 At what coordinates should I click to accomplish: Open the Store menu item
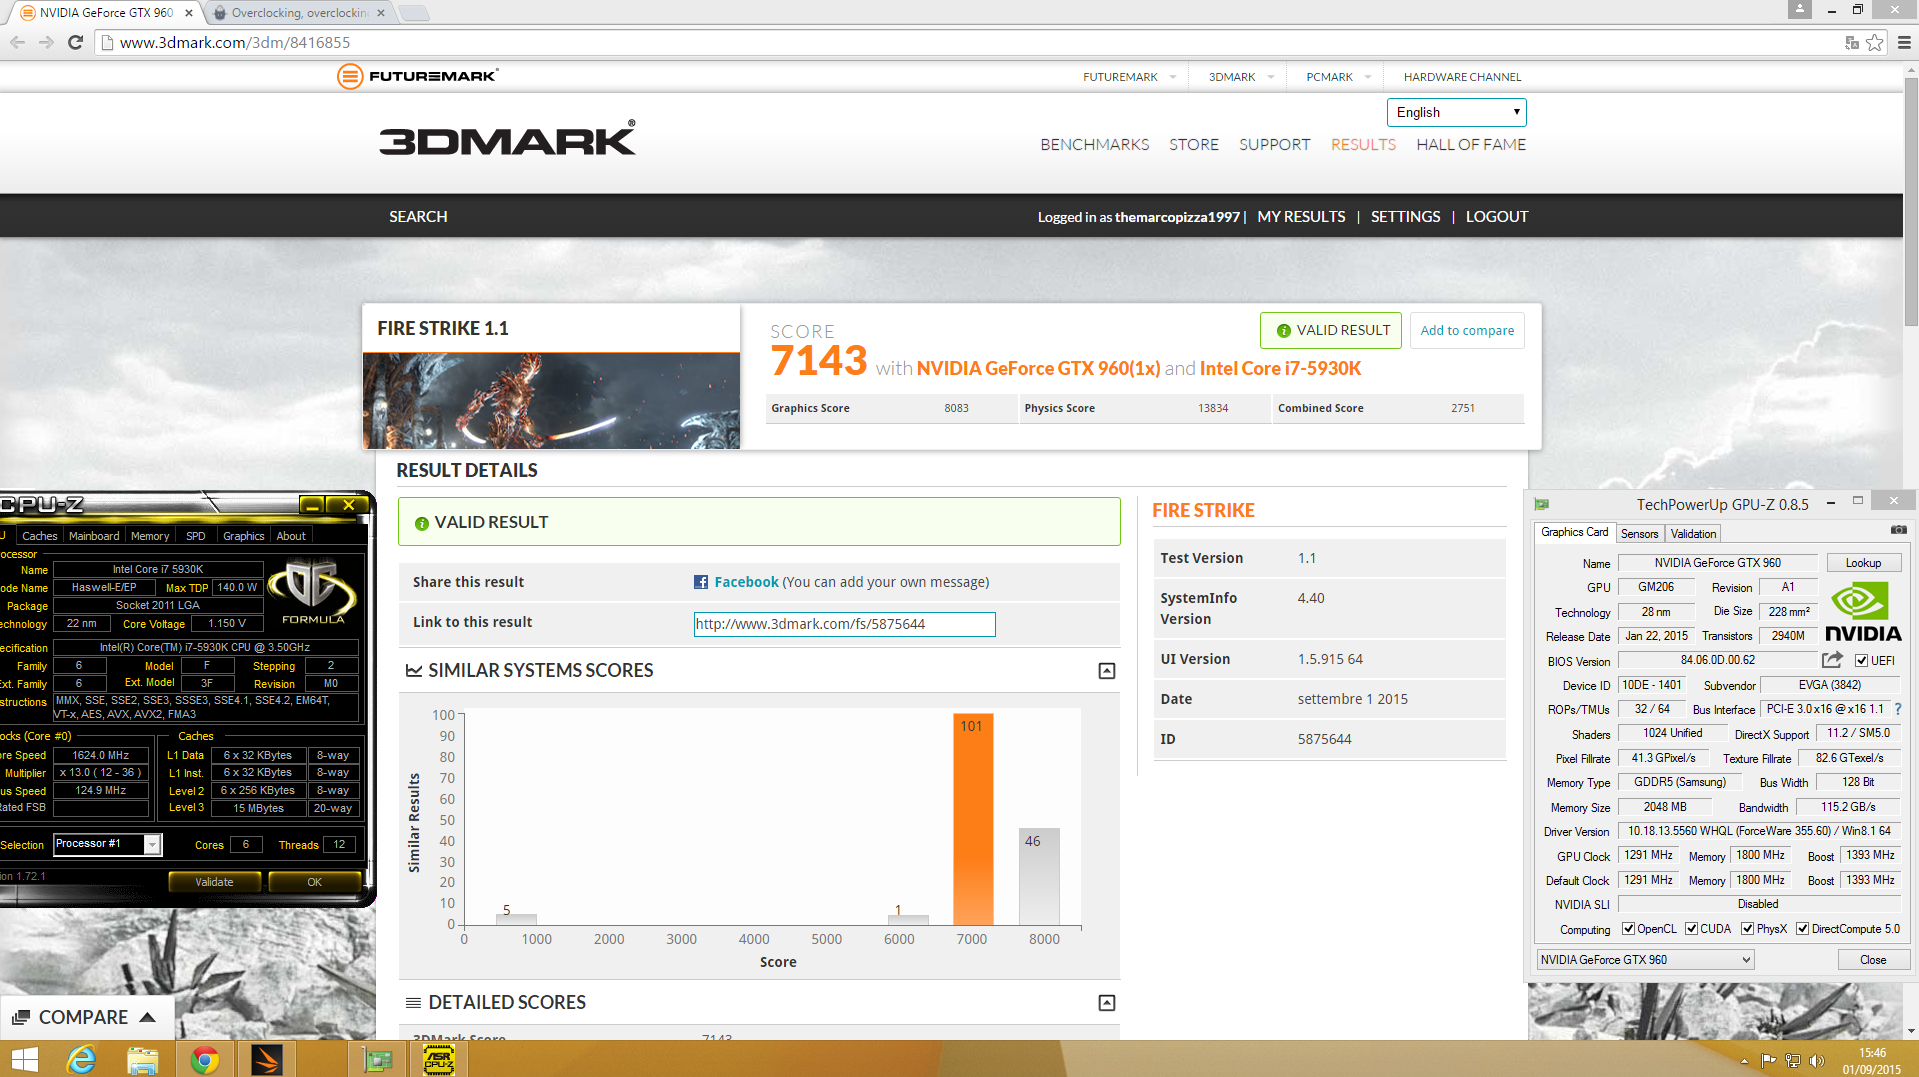1194,144
